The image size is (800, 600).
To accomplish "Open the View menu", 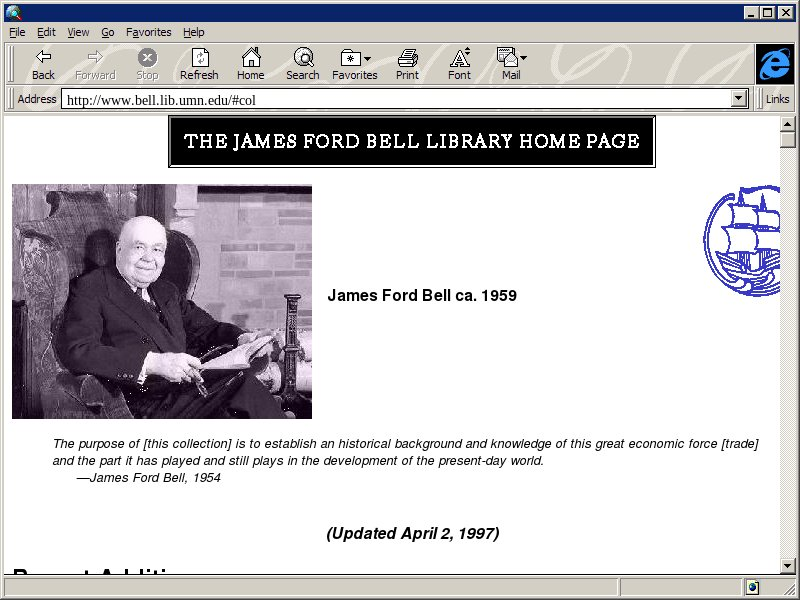I will pyautogui.click(x=78, y=32).
